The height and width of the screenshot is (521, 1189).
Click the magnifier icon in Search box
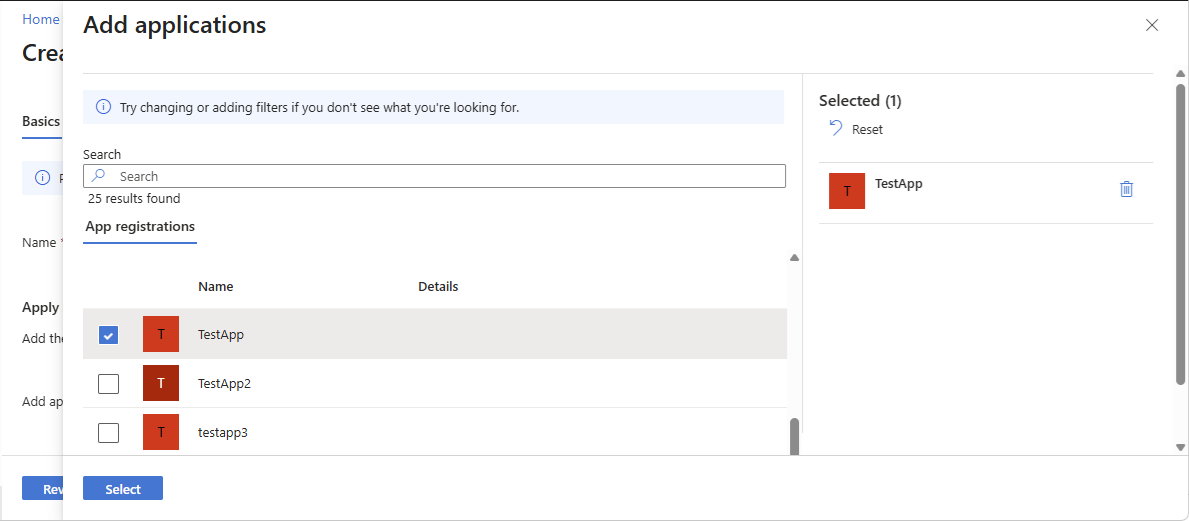coord(100,176)
